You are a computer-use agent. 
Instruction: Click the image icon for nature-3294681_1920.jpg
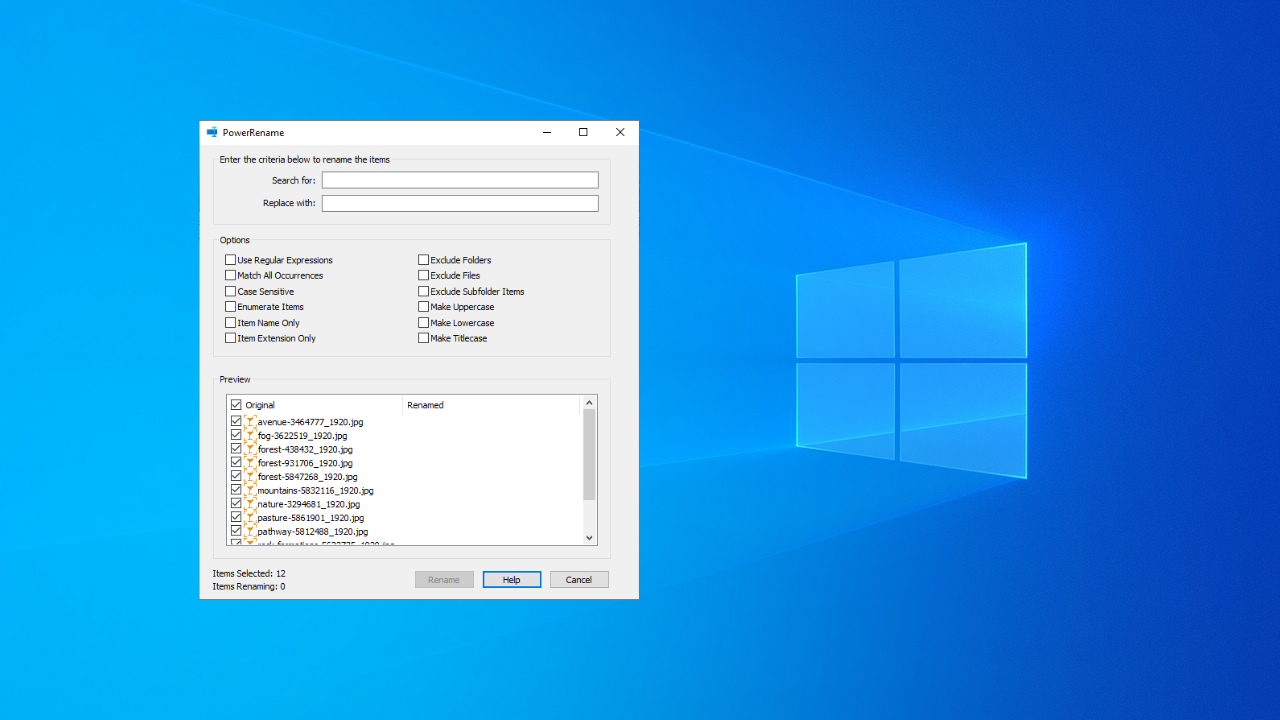249,504
